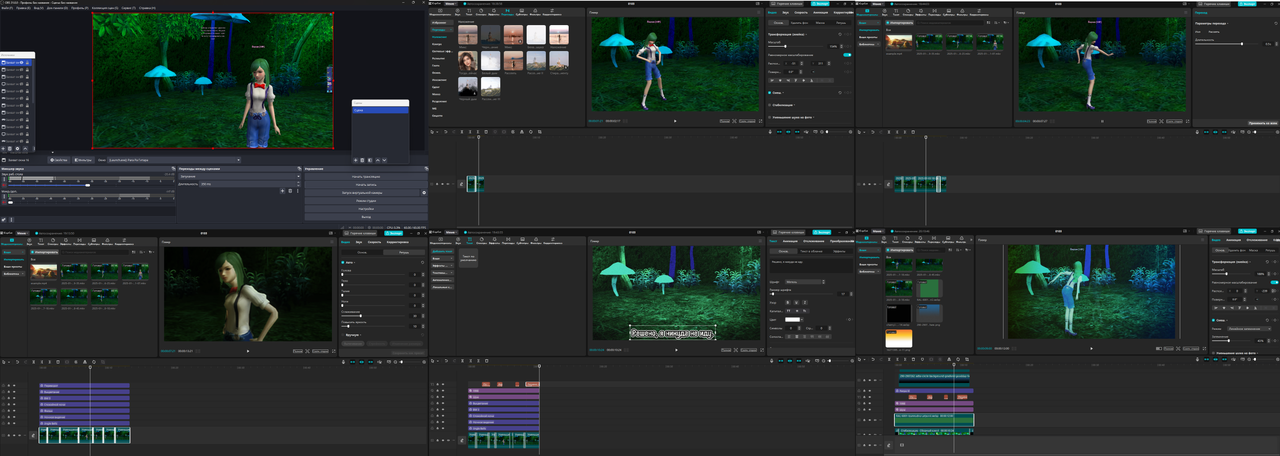Toggle lock icon of selected source in OBS Sources
The width and height of the screenshot is (1280, 456).
[x=27, y=62]
